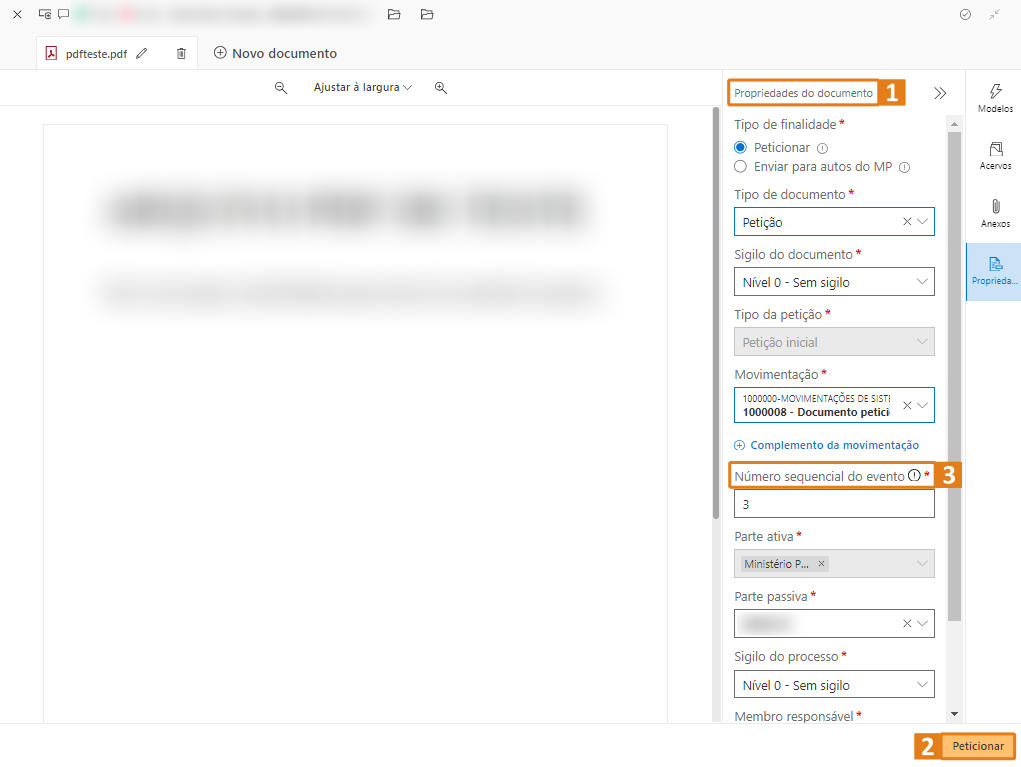This screenshot has height=767, width=1021.
Task: Click the Novo documento tab
Action: coord(275,53)
